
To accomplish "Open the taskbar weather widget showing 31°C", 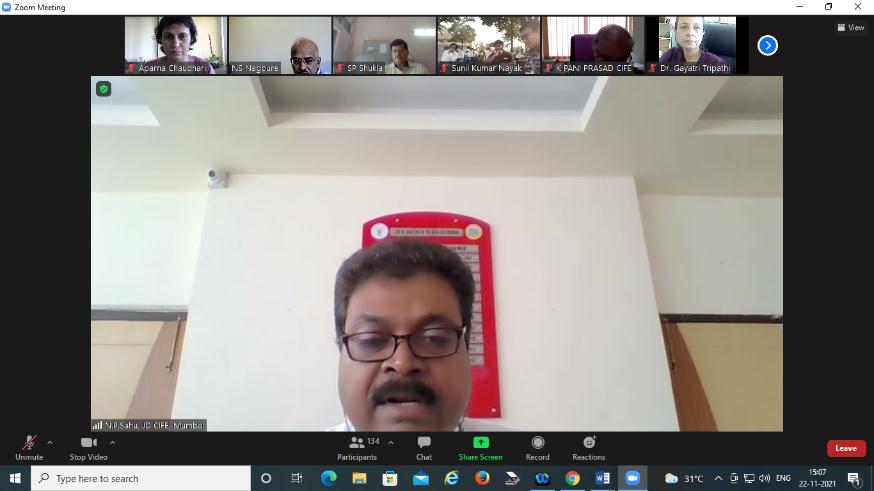I will coord(685,478).
